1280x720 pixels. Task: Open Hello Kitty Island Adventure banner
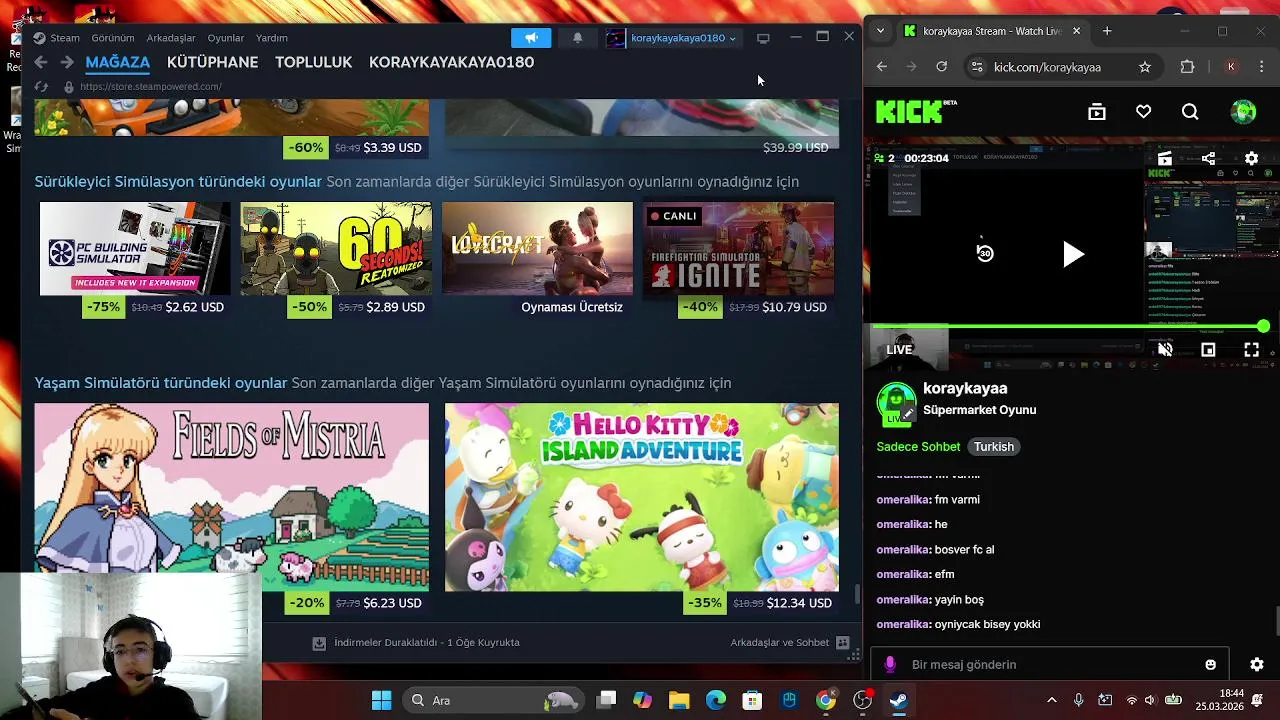pos(642,497)
